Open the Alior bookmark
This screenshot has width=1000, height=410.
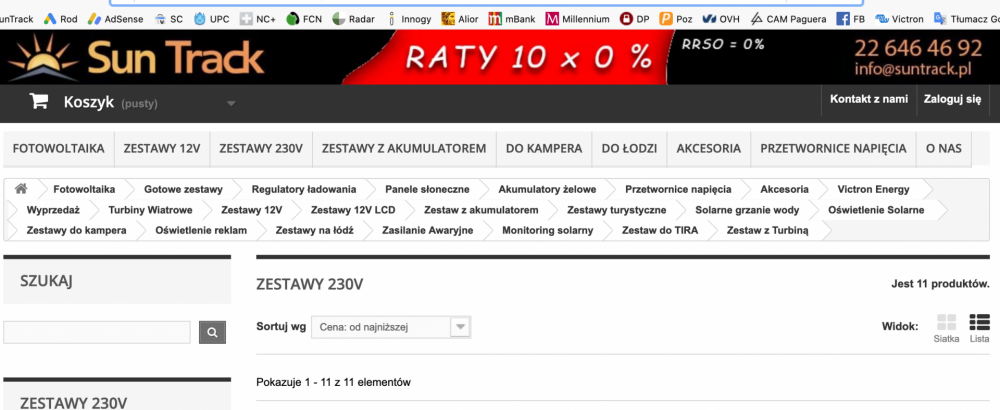(x=460, y=19)
